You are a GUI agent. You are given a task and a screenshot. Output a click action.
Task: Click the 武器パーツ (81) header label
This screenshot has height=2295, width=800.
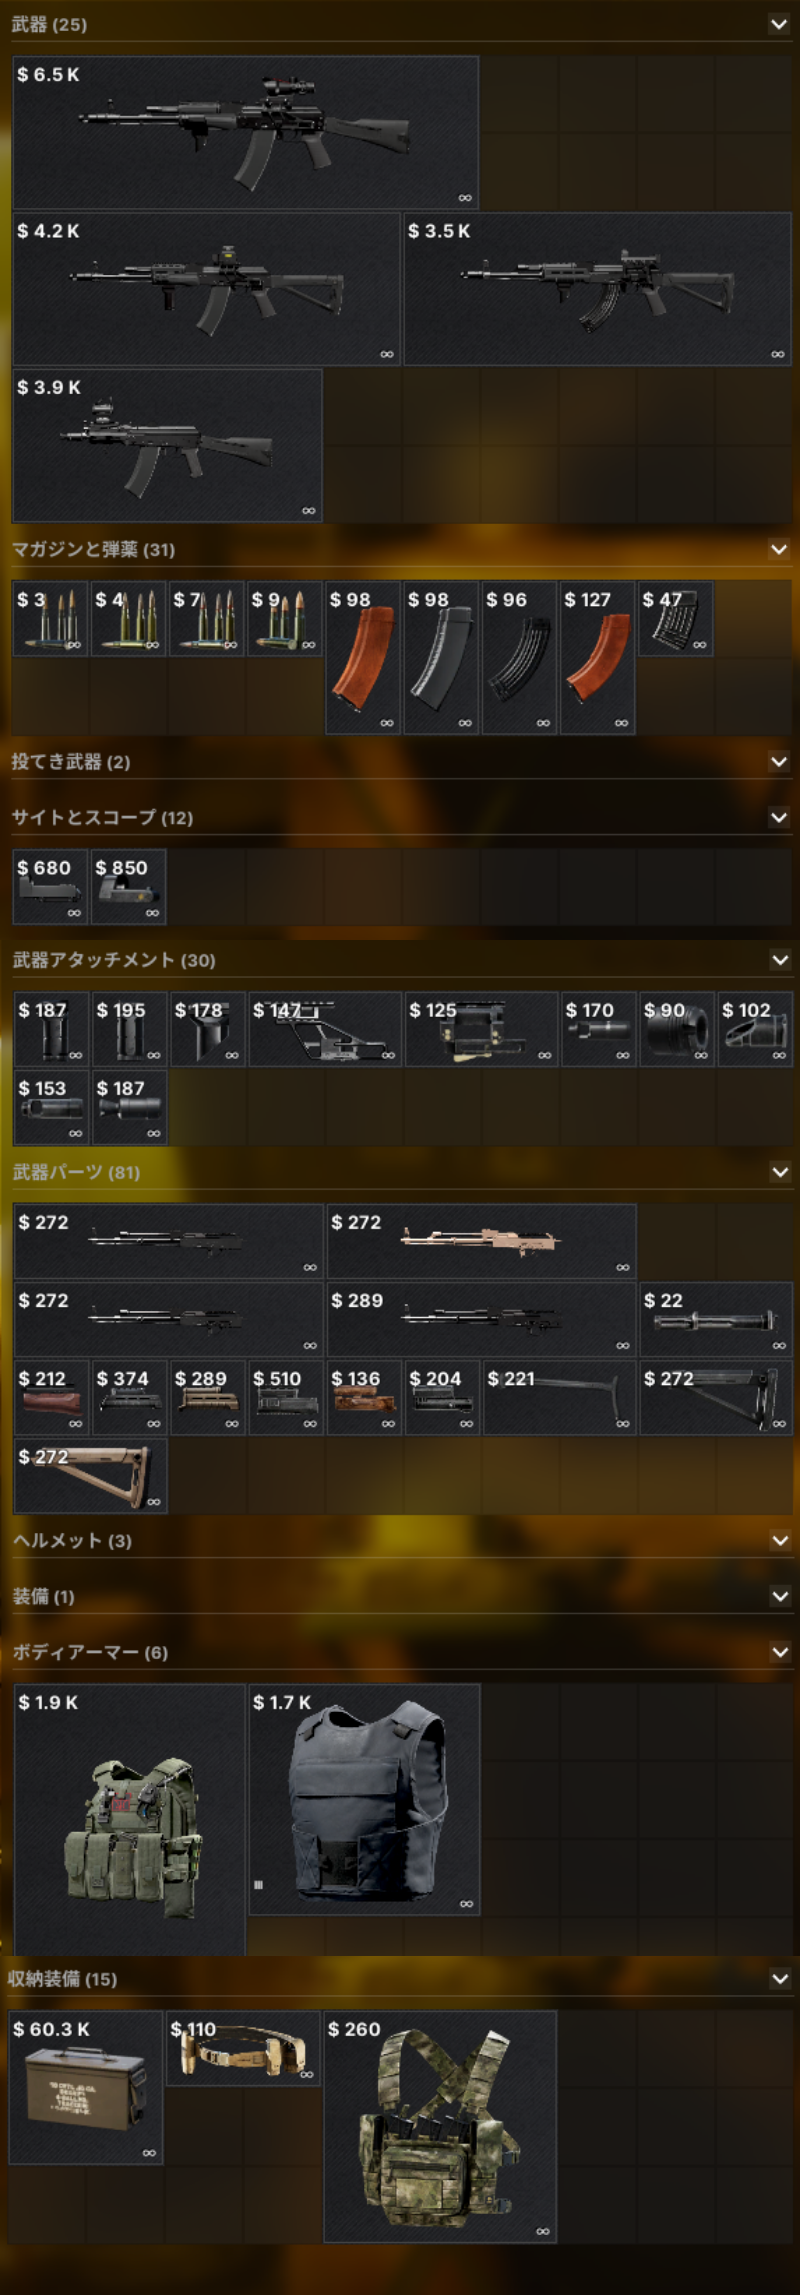click(76, 1172)
